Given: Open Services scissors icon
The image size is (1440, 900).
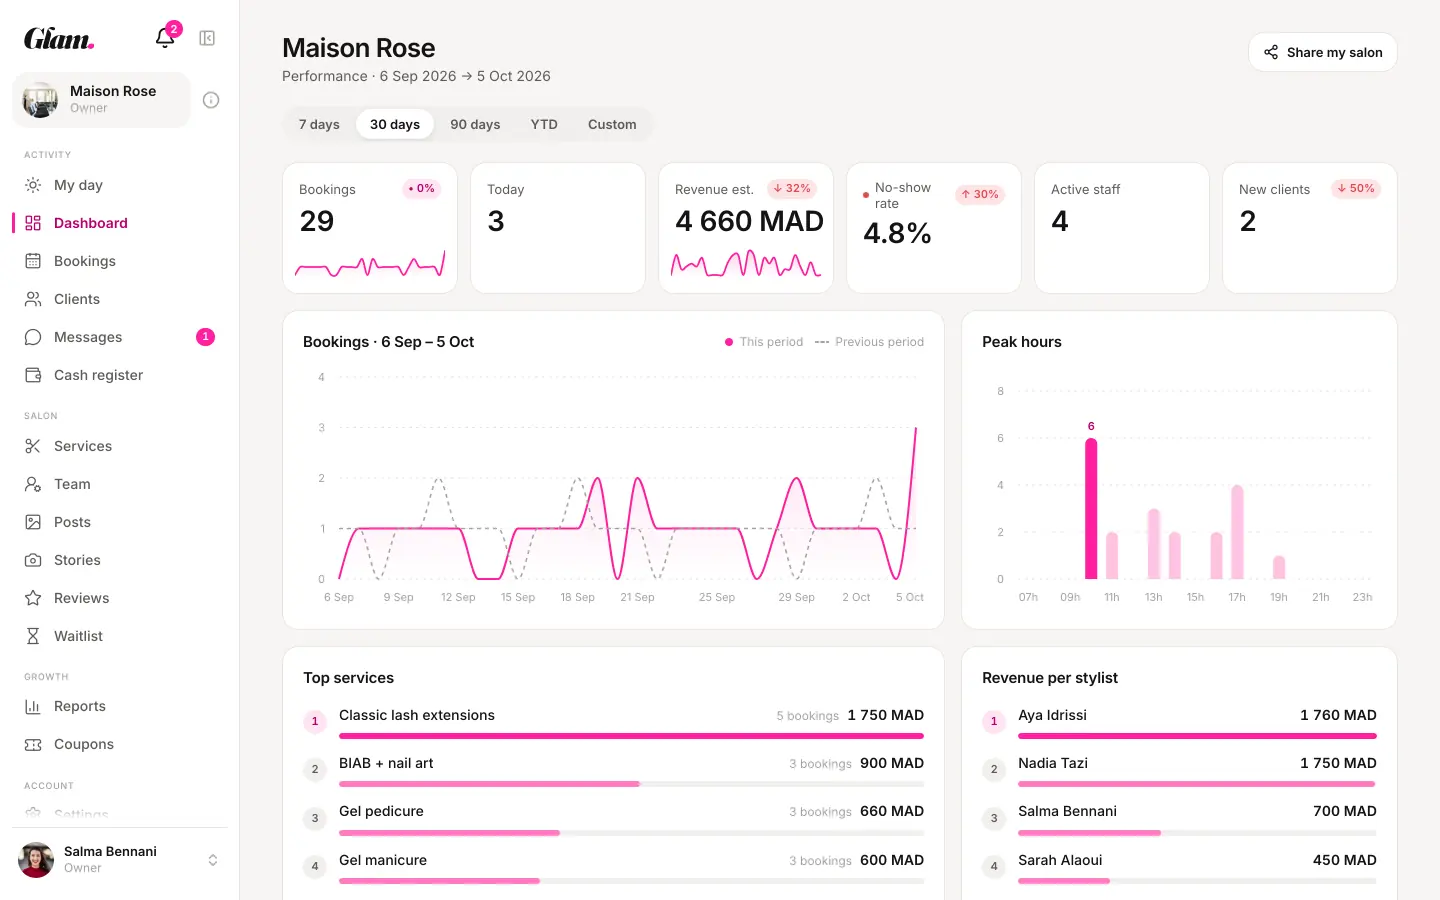Looking at the screenshot, I should click(33, 446).
